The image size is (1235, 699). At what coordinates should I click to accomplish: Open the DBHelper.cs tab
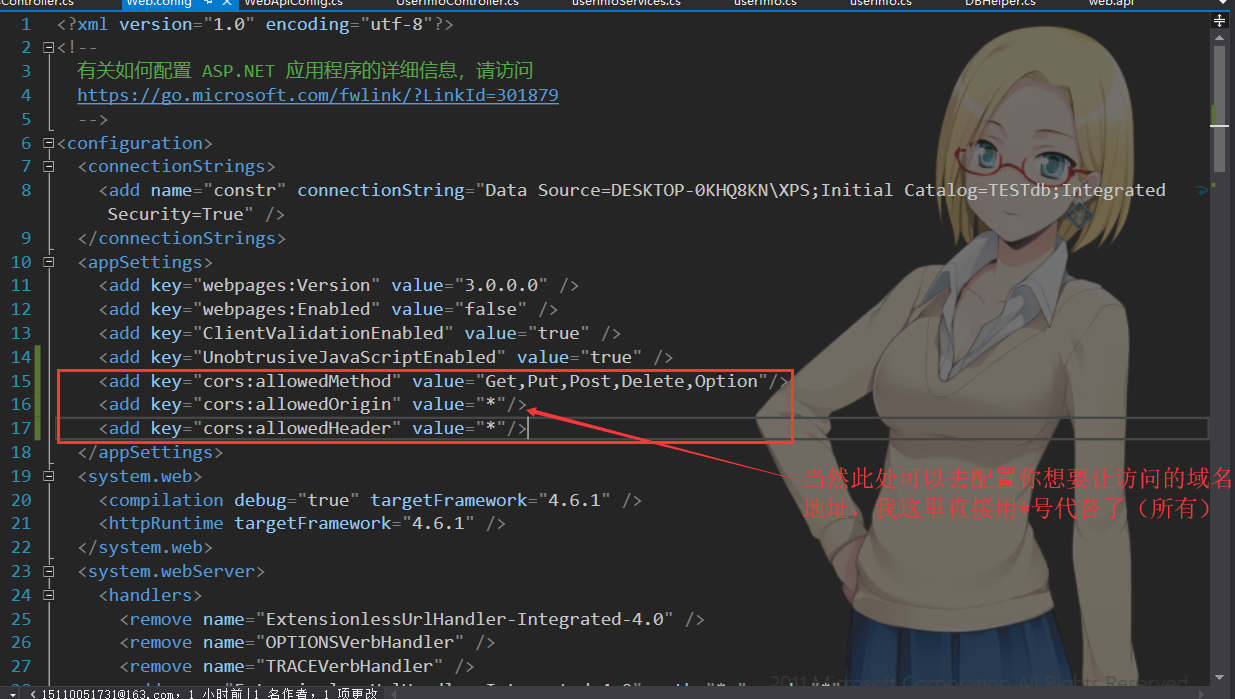pyautogui.click(x=1001, y=4)
